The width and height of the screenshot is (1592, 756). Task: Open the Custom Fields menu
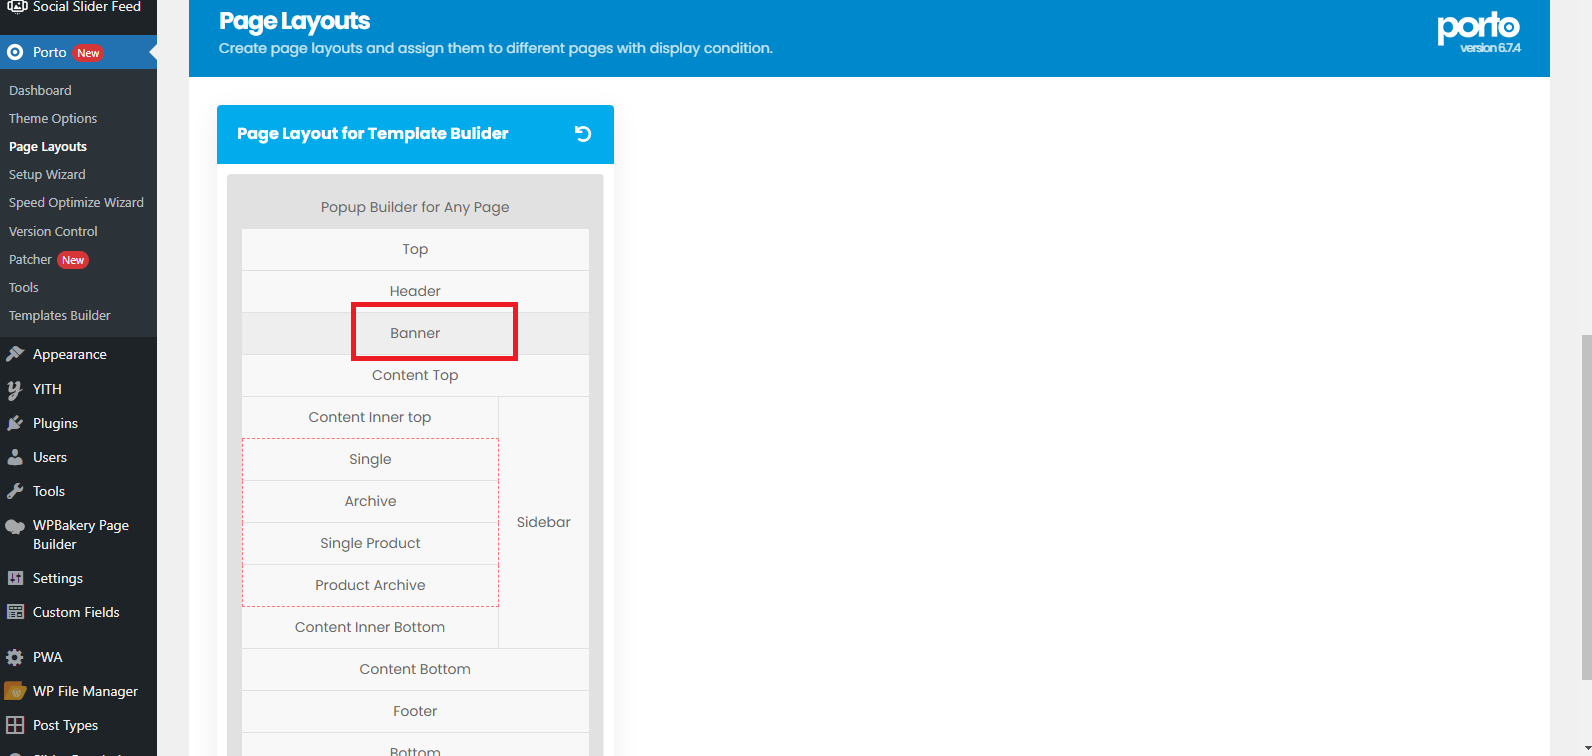click(78, 612)
